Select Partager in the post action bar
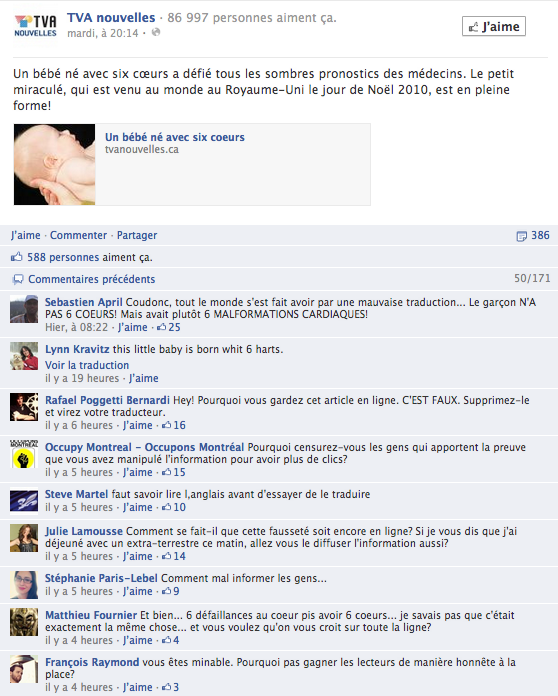This screenshot has width=558, height=696. coord(137,235)
